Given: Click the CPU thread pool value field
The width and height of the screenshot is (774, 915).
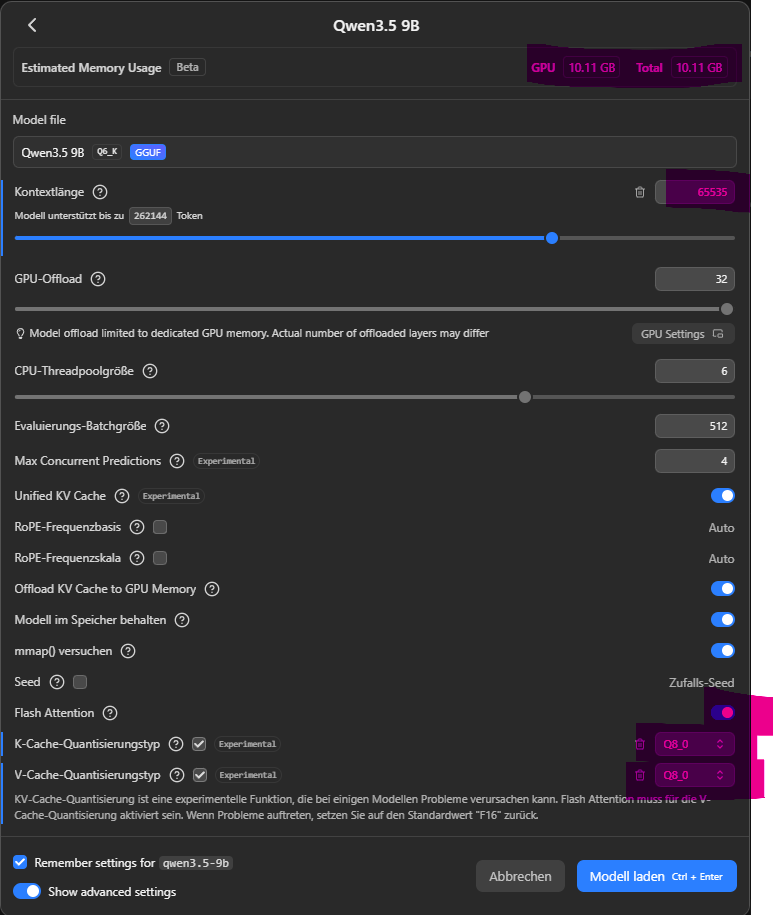Looking at the screenshot, I should click(x=695, y=371).
